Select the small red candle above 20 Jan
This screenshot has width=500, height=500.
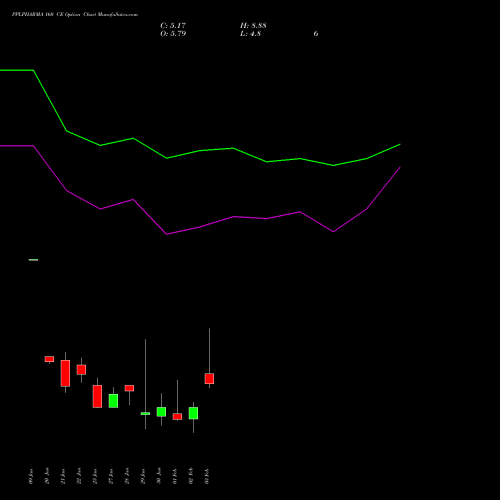tap(49, 359)
